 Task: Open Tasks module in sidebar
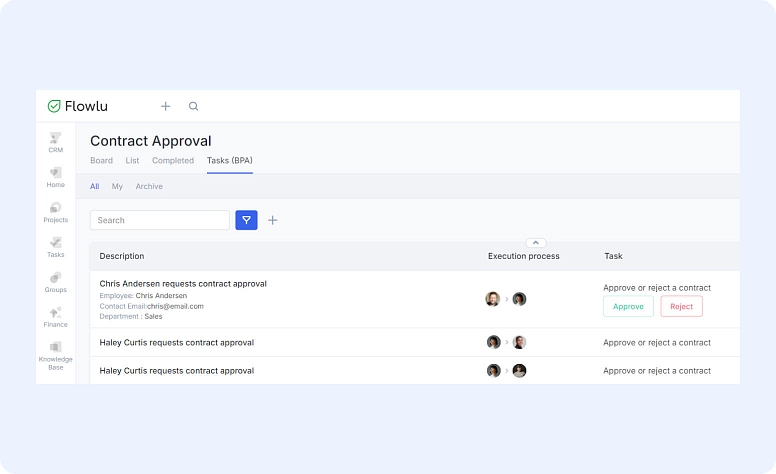tap(55, 247)
